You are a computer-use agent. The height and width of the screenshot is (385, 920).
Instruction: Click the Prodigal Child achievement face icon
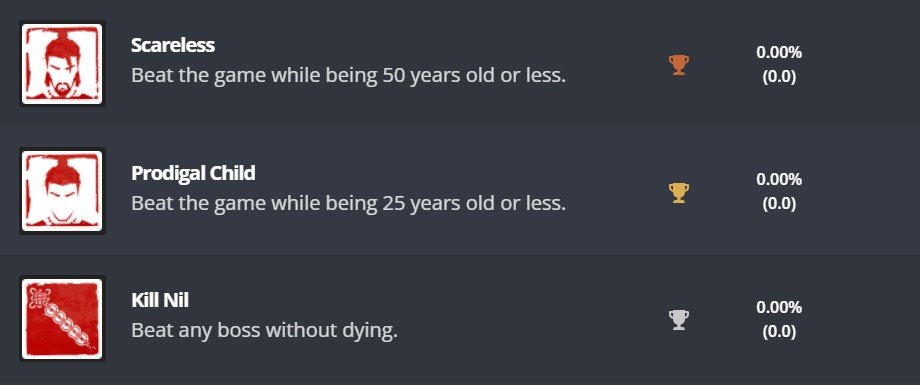[x=62, y=191]
